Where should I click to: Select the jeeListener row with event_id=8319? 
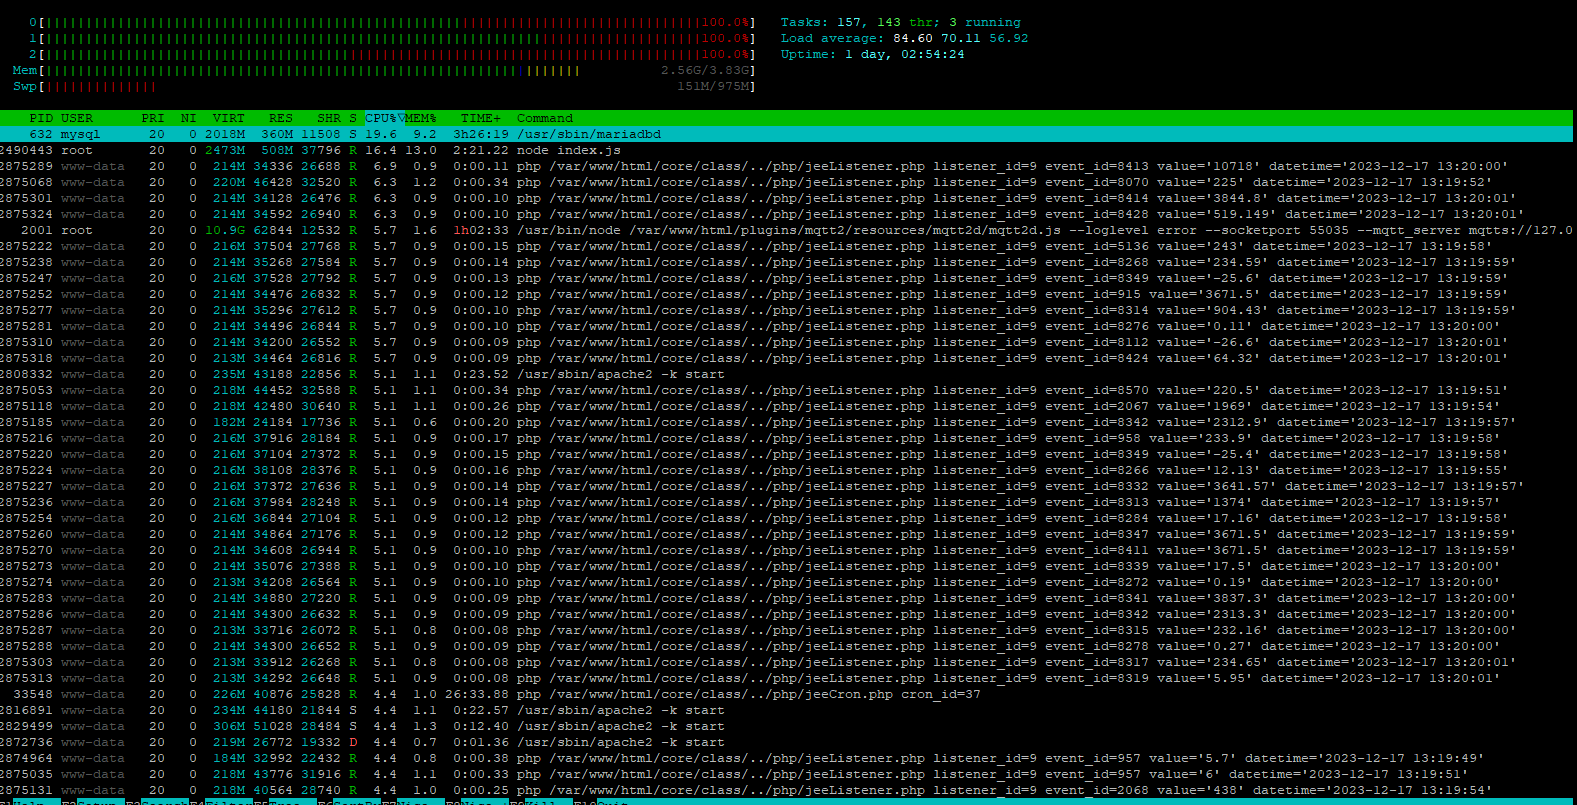tap(786, 678)
